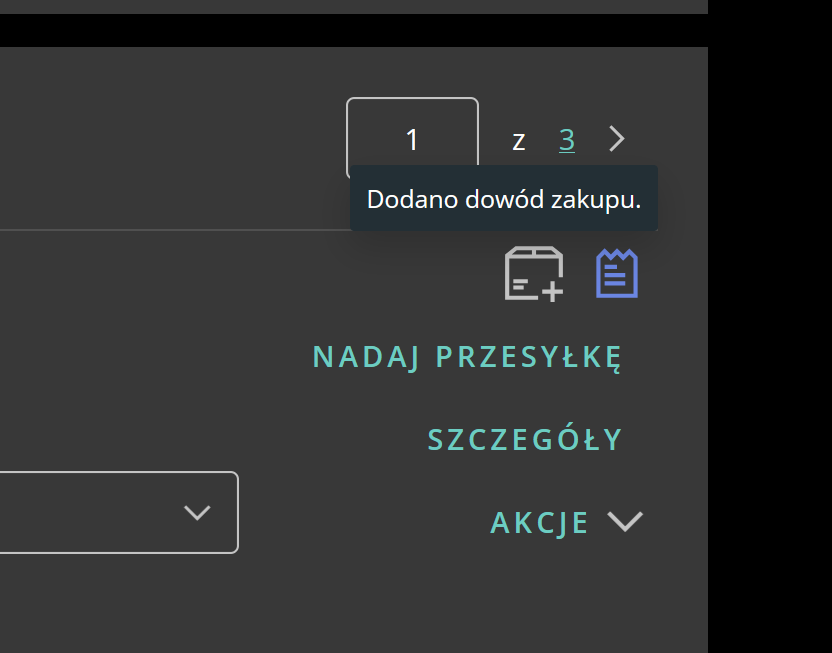Click the blue purchase receipt icon

tap(617, 273)
